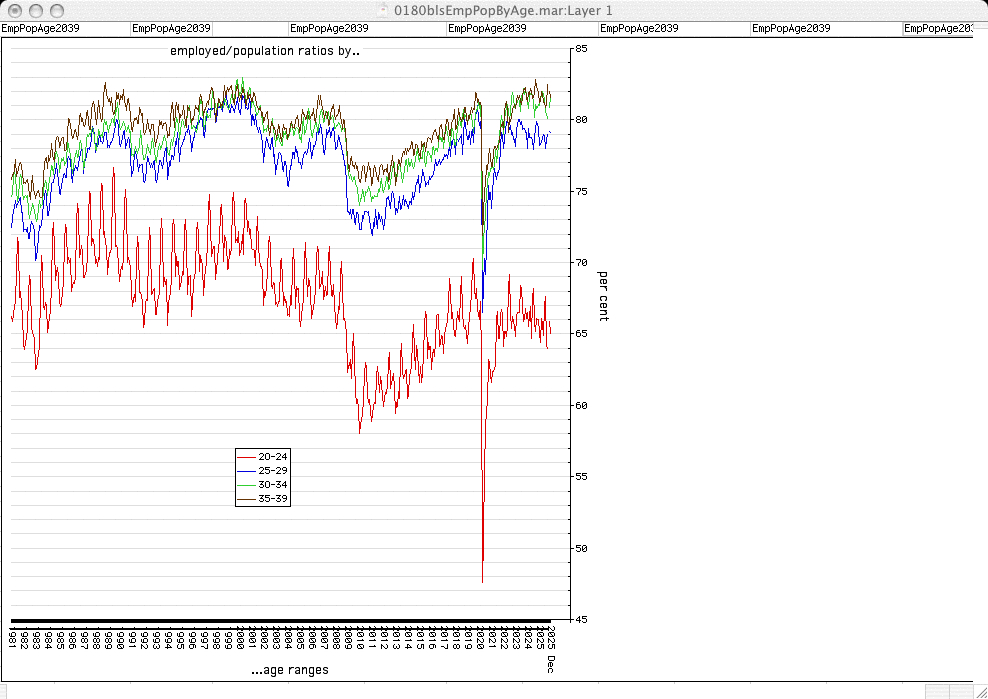Click the rightmost cut-off EmpPopAge column header

click(x=937, y=29)
